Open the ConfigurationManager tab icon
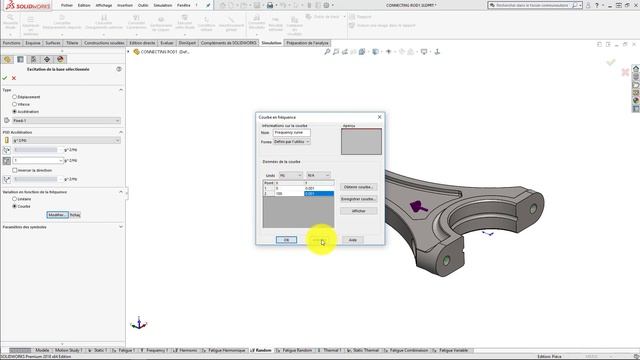Viewport: 640px width, 360px height. 33,60
